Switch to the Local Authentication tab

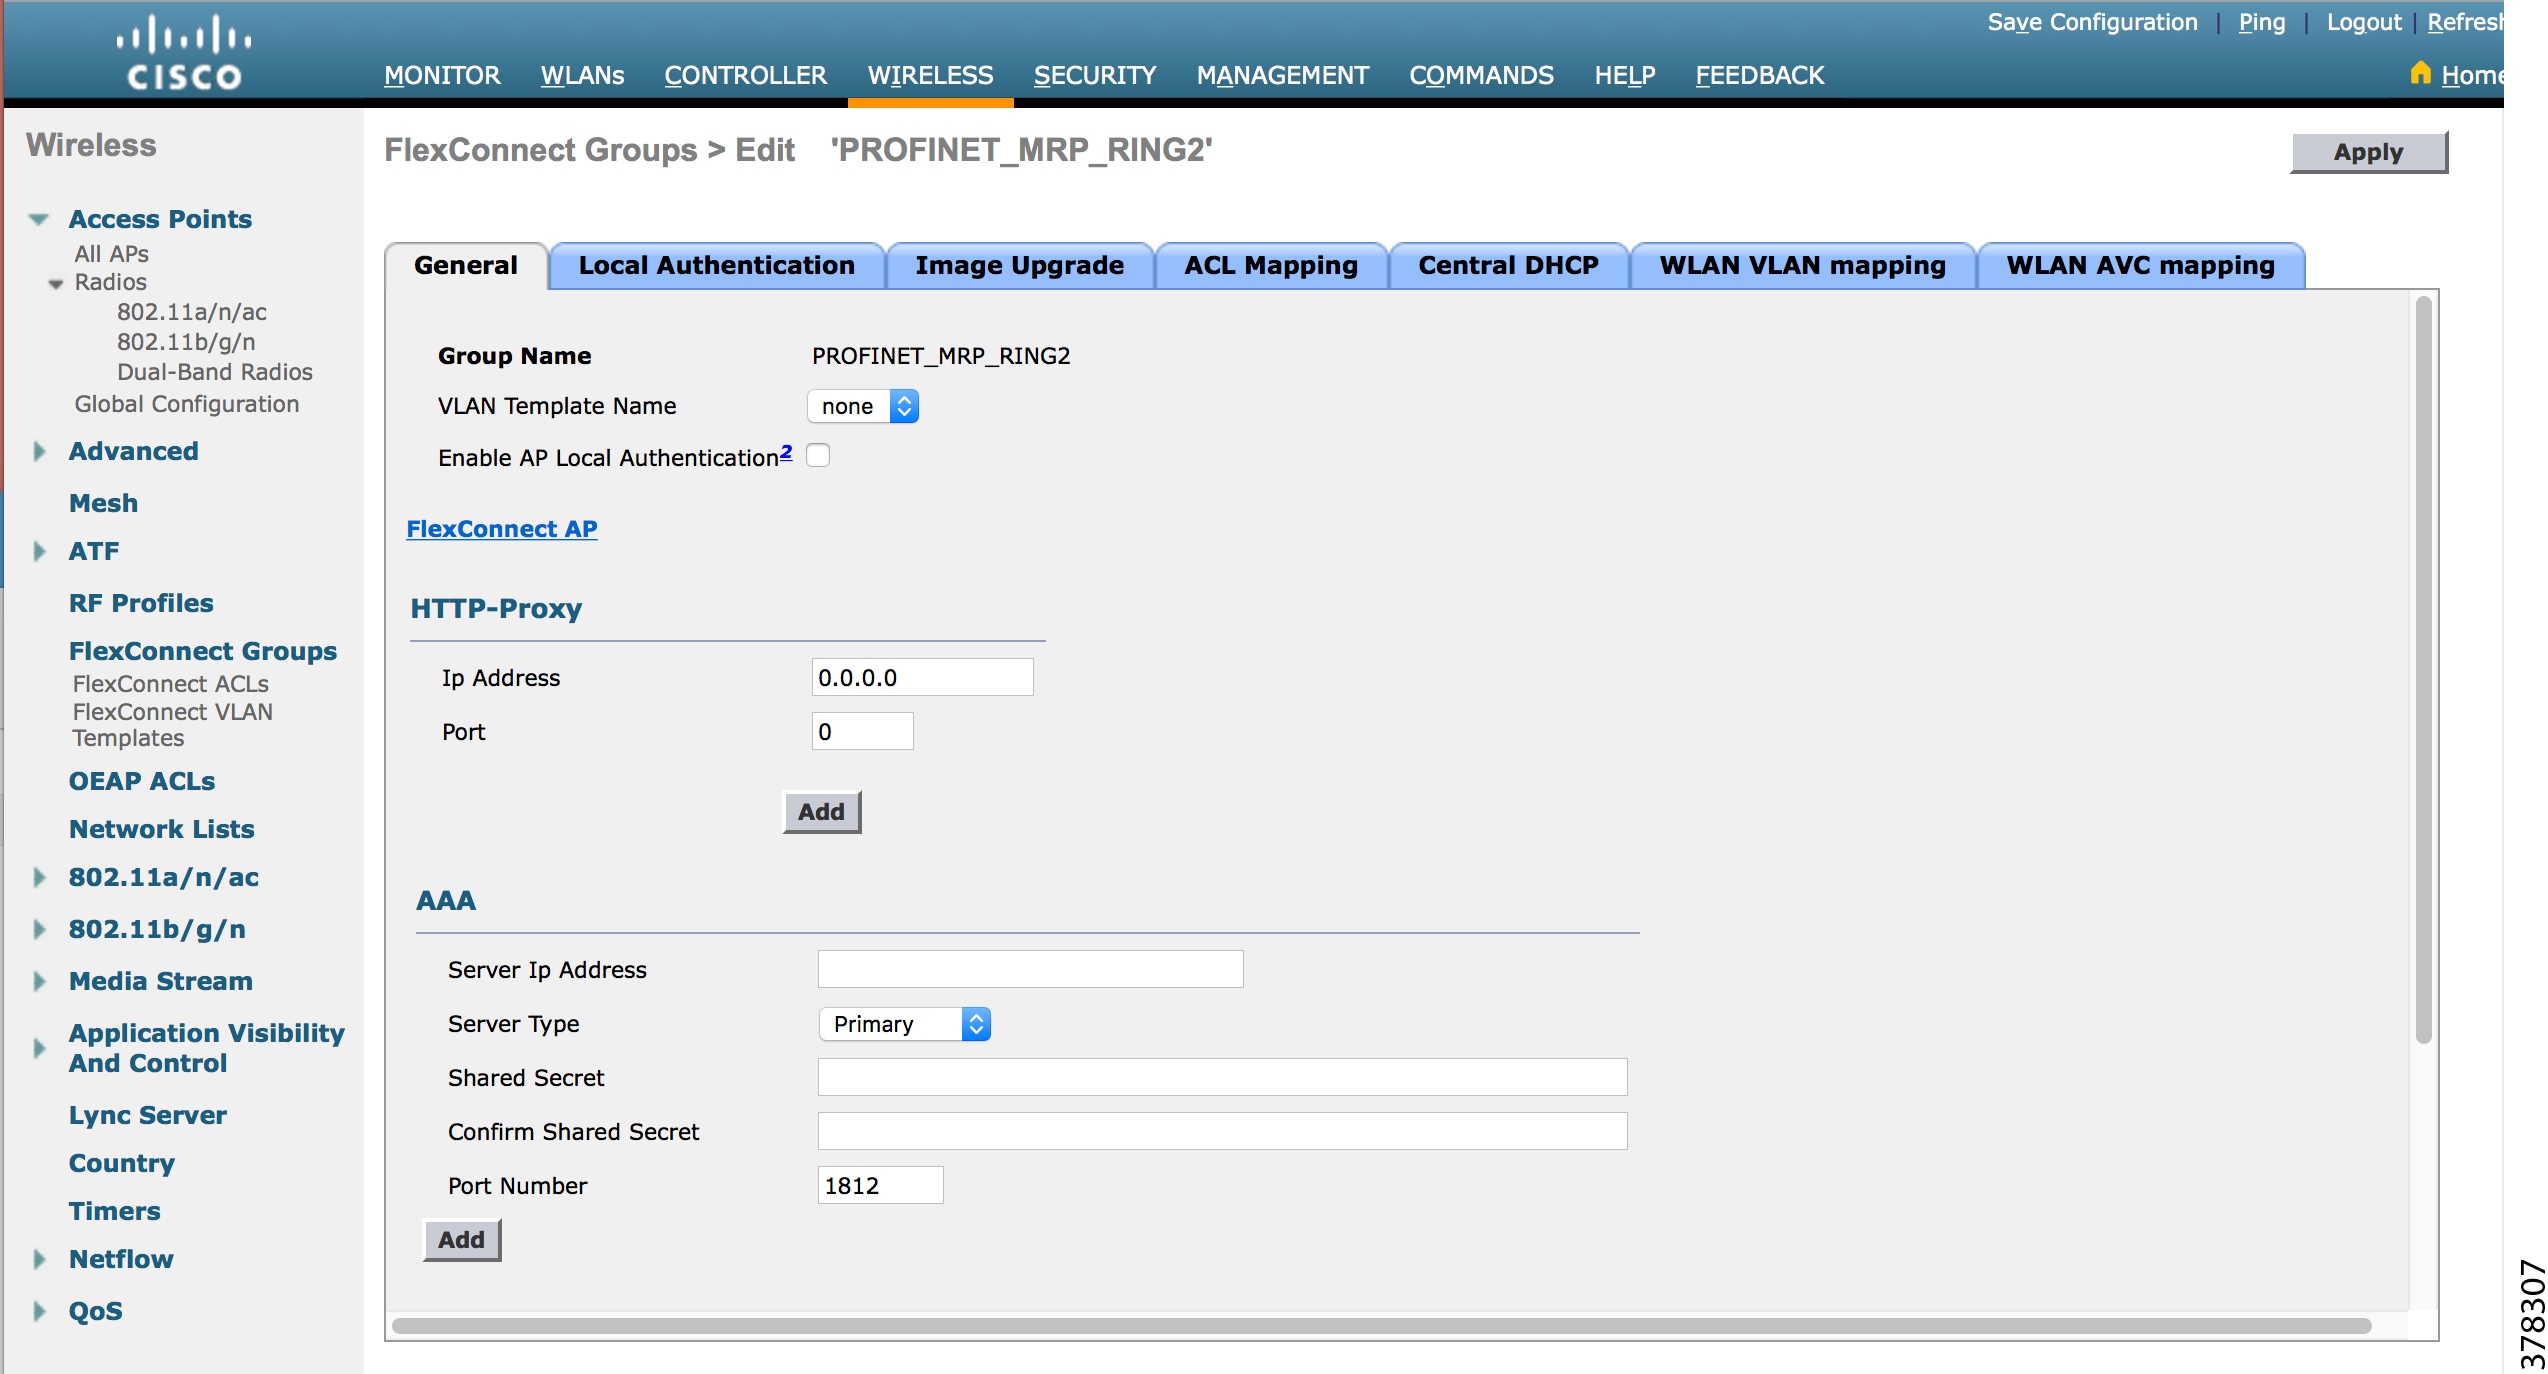pos(717,266)
